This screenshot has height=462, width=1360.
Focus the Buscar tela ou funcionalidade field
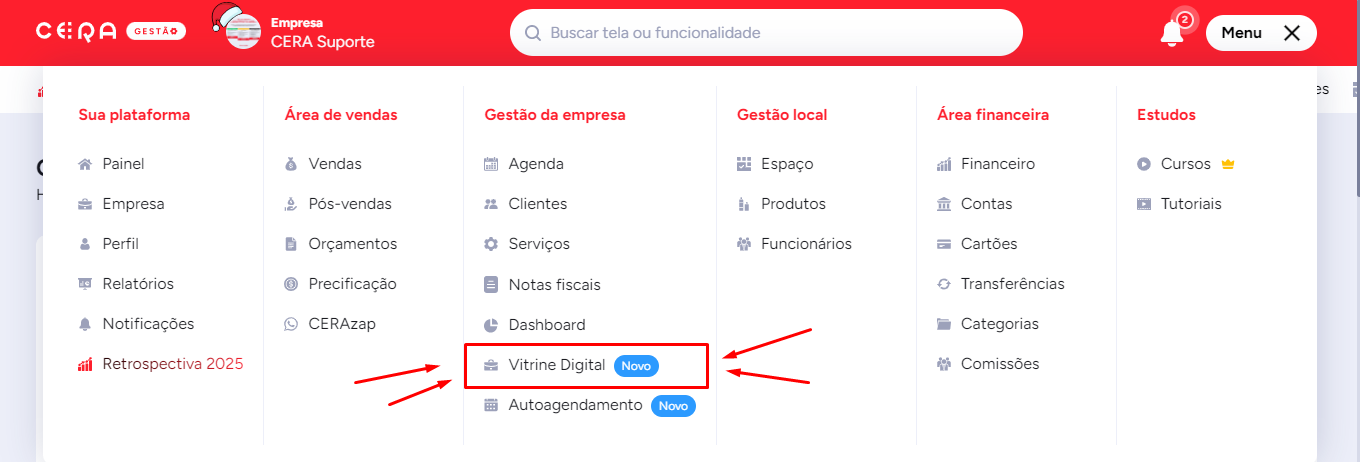pos(766,33)
